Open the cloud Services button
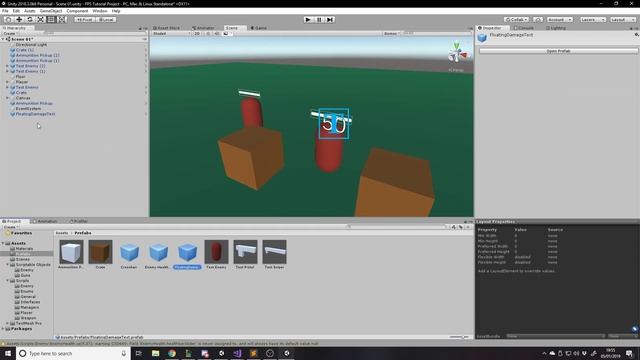Image resolution: width=640 pixels, height=360 pixels. pyautogui.click(x=538, y=20)
